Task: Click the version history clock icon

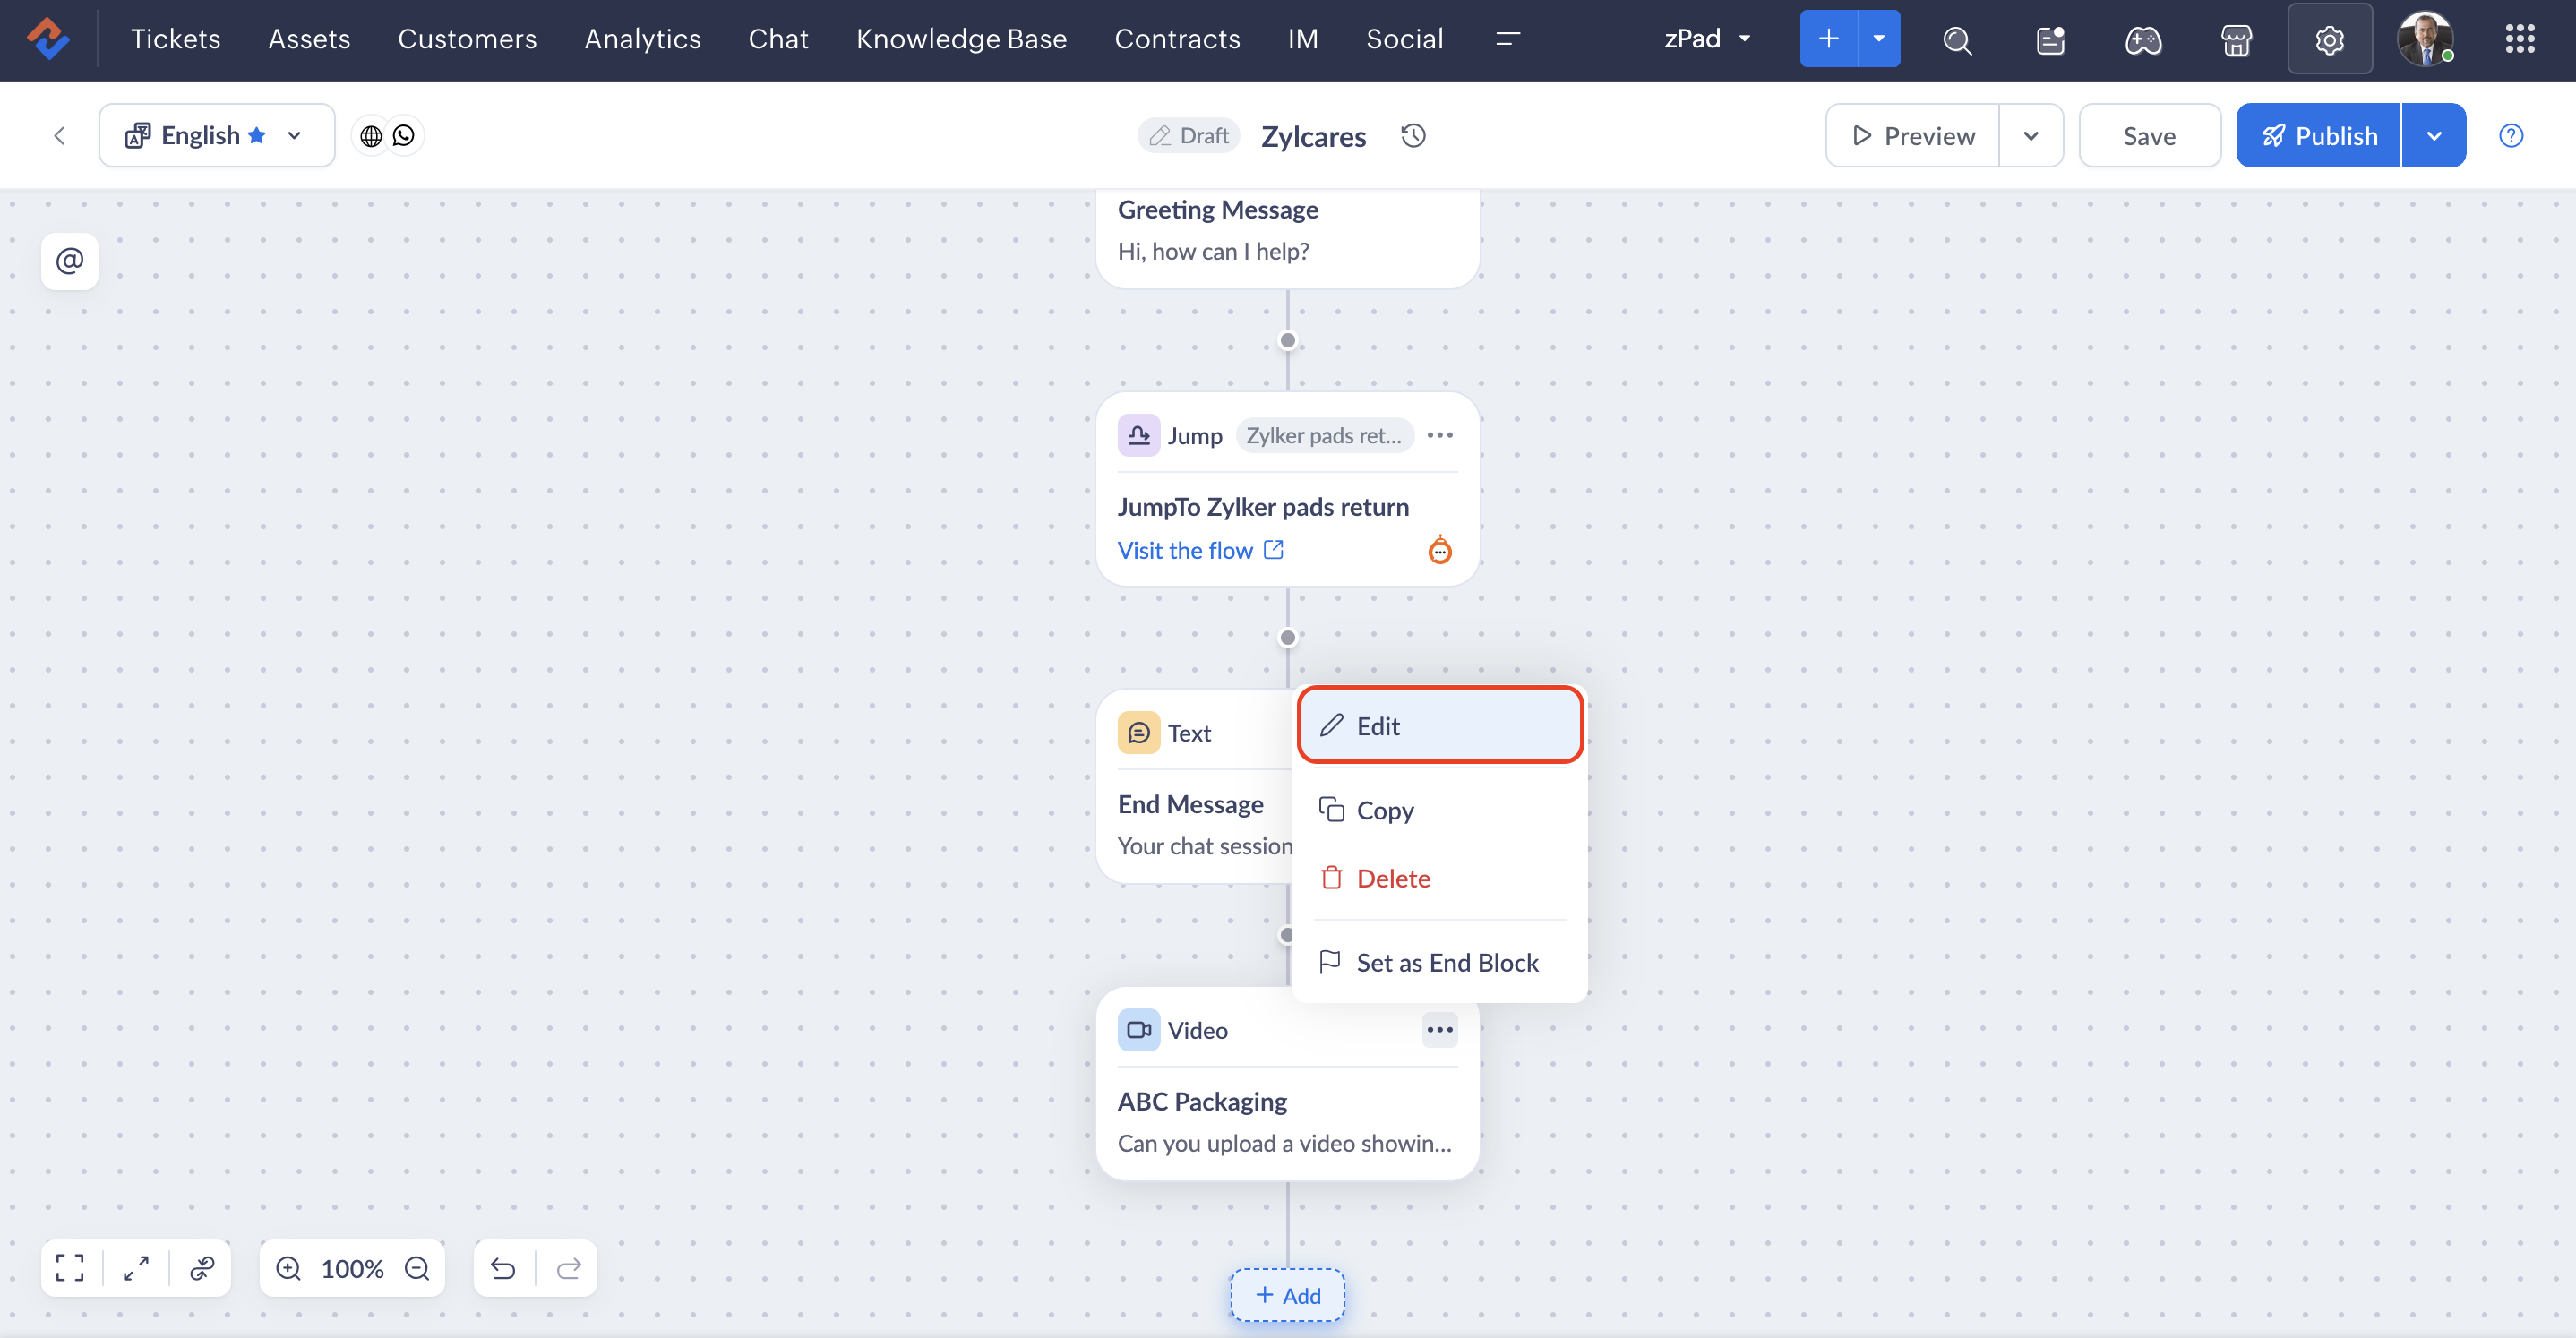Action: pos(1412,136)
